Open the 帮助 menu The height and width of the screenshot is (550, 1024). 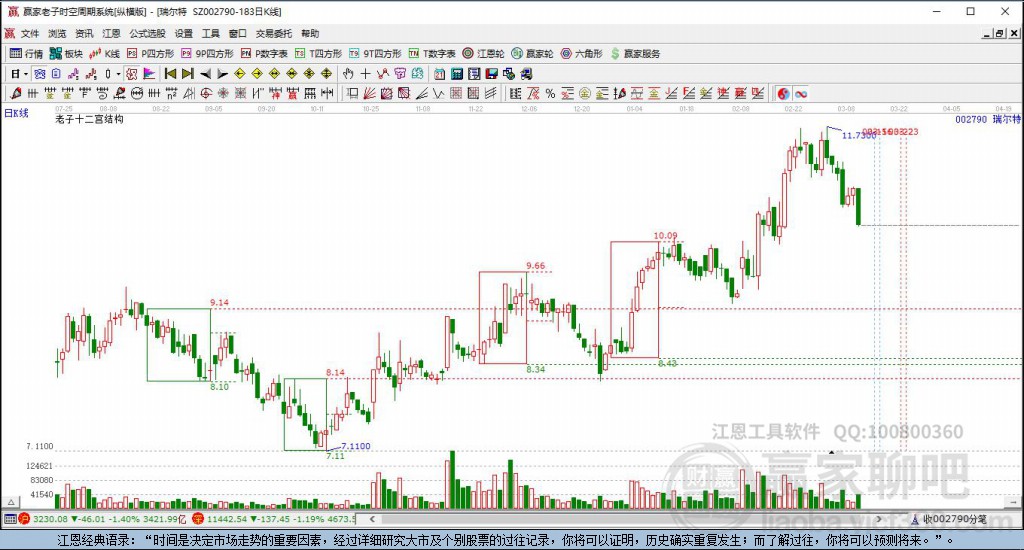pyautogui.click(x=310, y=33)
